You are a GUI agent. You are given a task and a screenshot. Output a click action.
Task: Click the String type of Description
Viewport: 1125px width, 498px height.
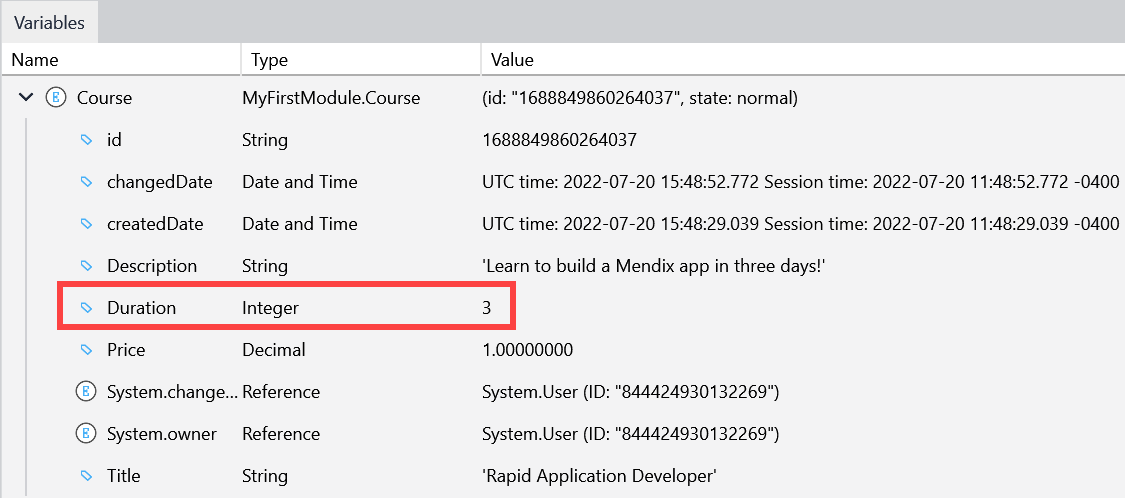pyautogui.click(x=265, y=266)
